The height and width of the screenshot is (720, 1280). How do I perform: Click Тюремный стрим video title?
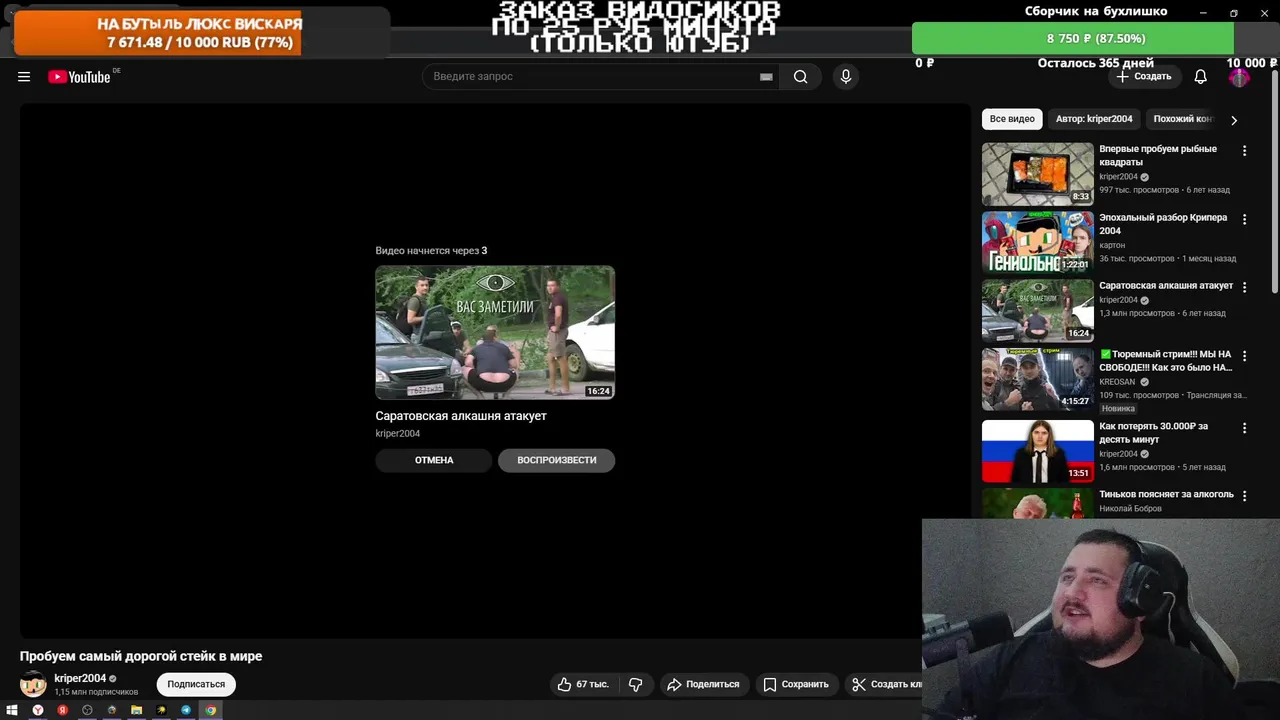[x=1166, y=361]
